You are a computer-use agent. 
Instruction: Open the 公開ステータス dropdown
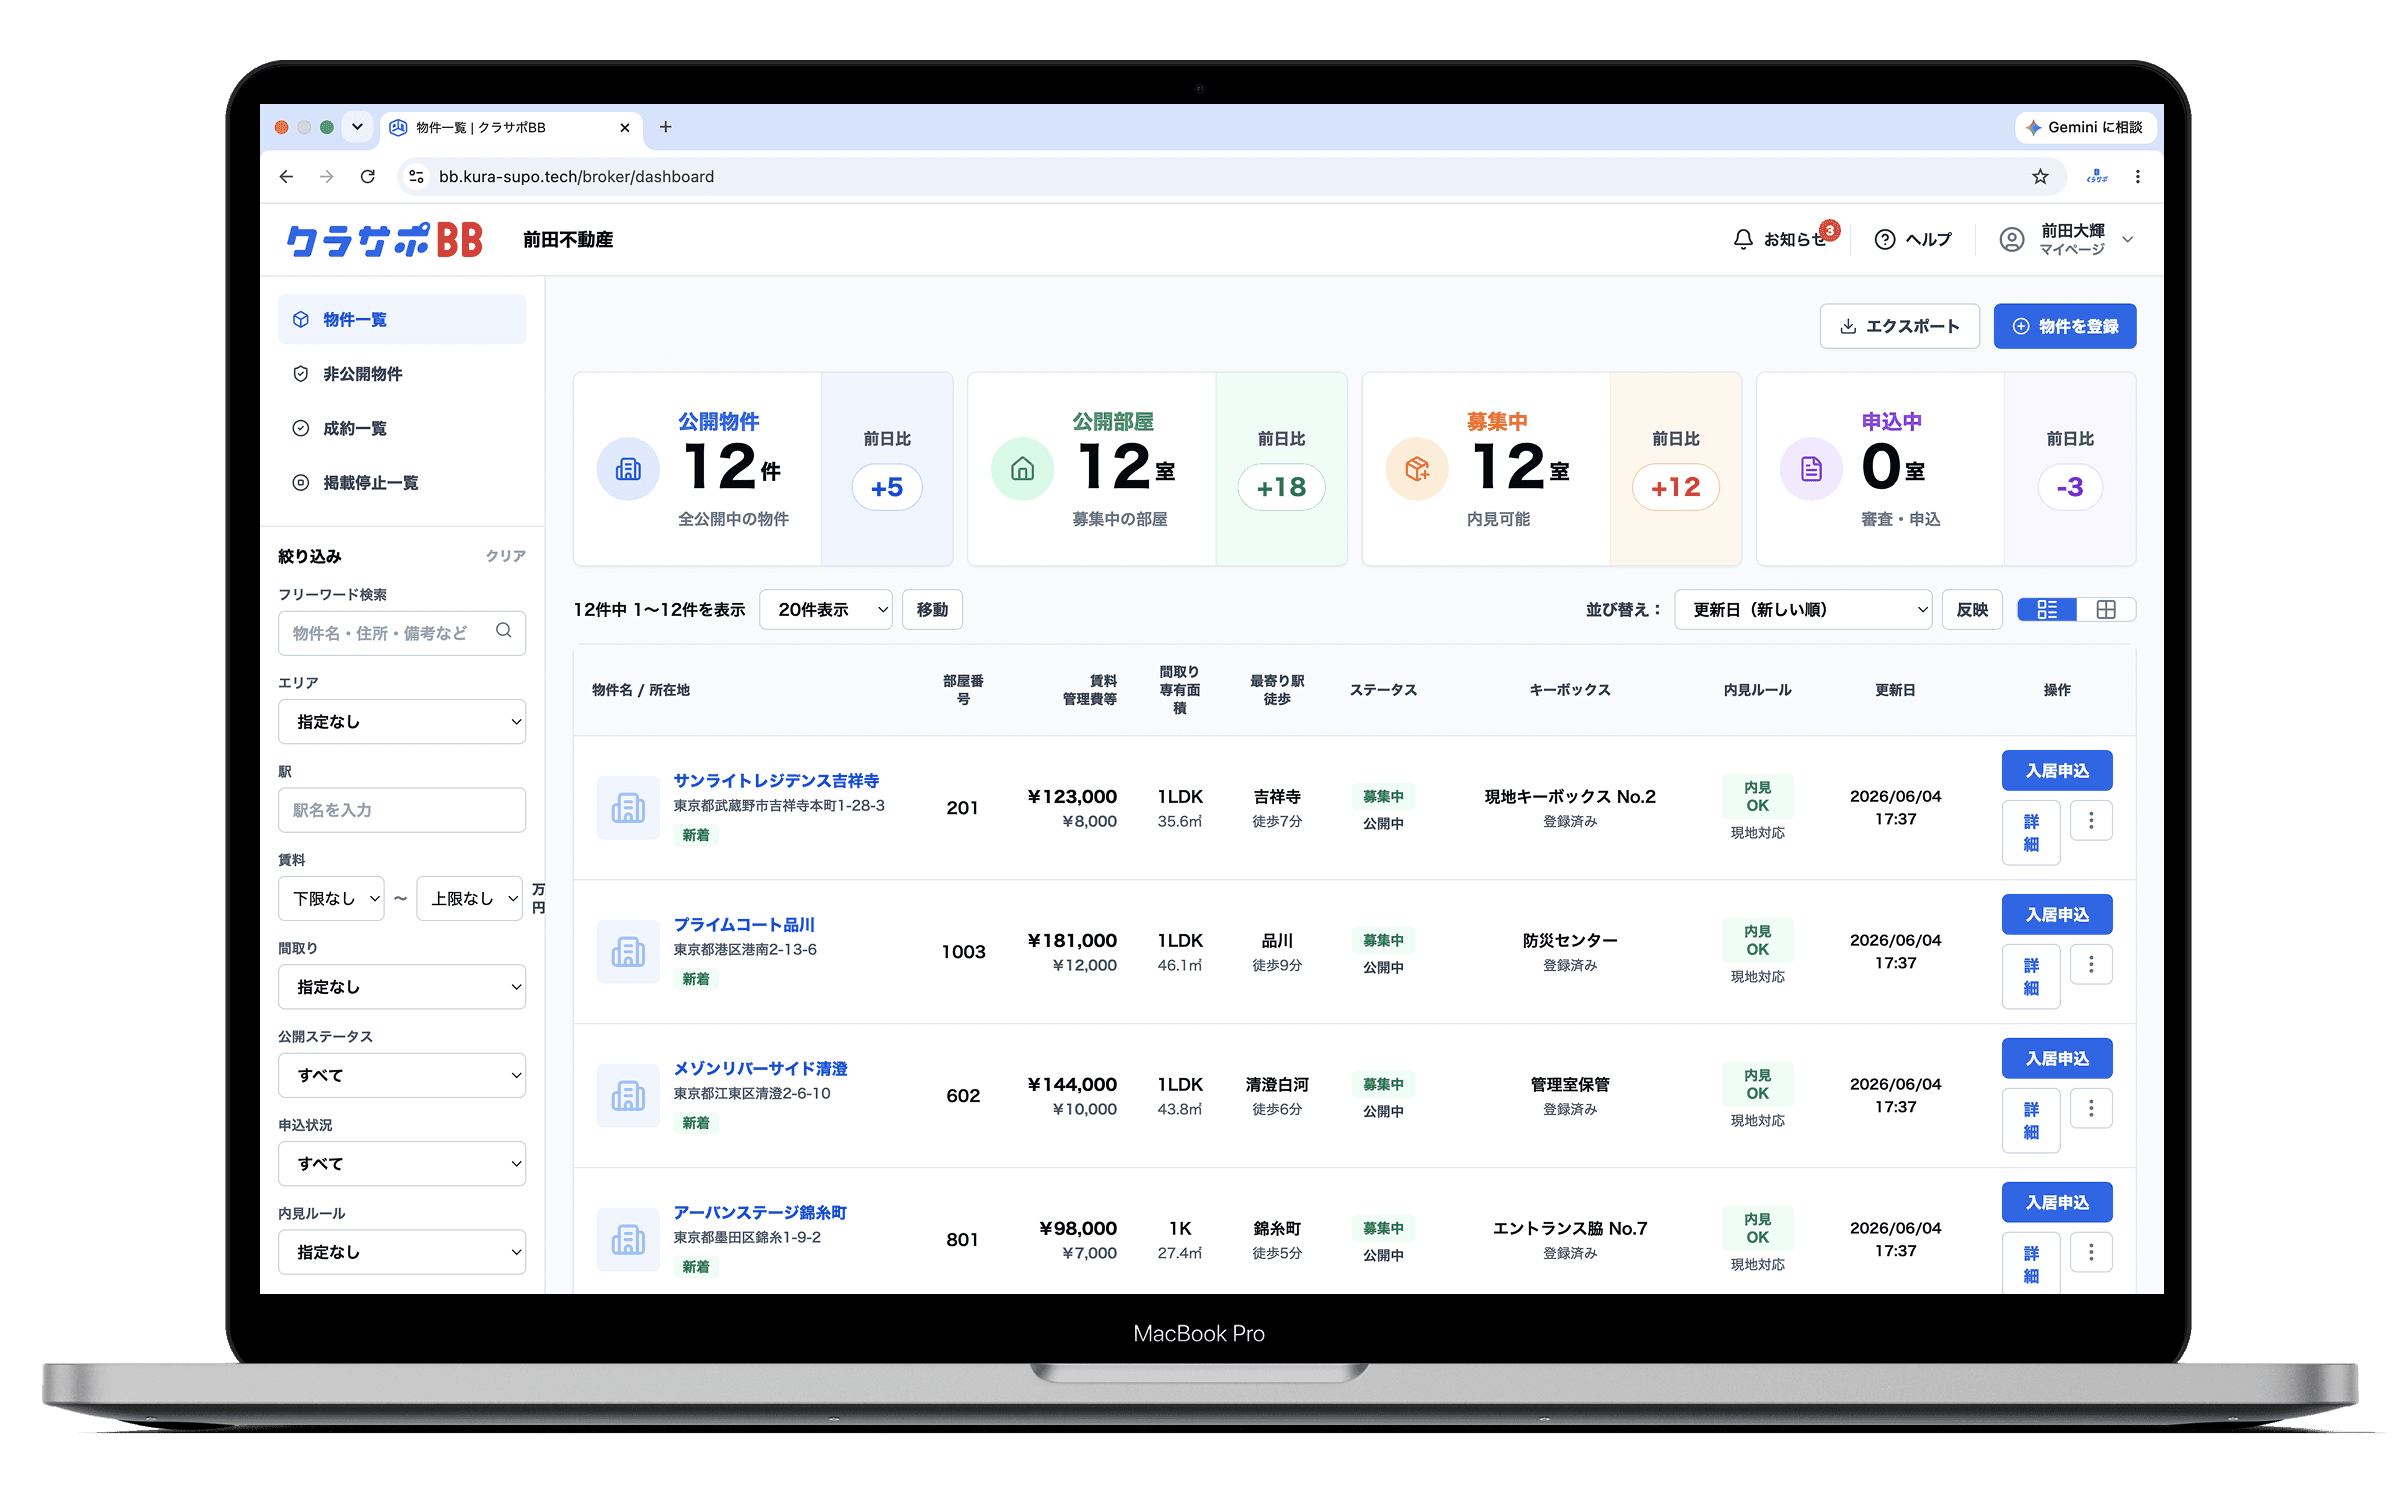402,1076
